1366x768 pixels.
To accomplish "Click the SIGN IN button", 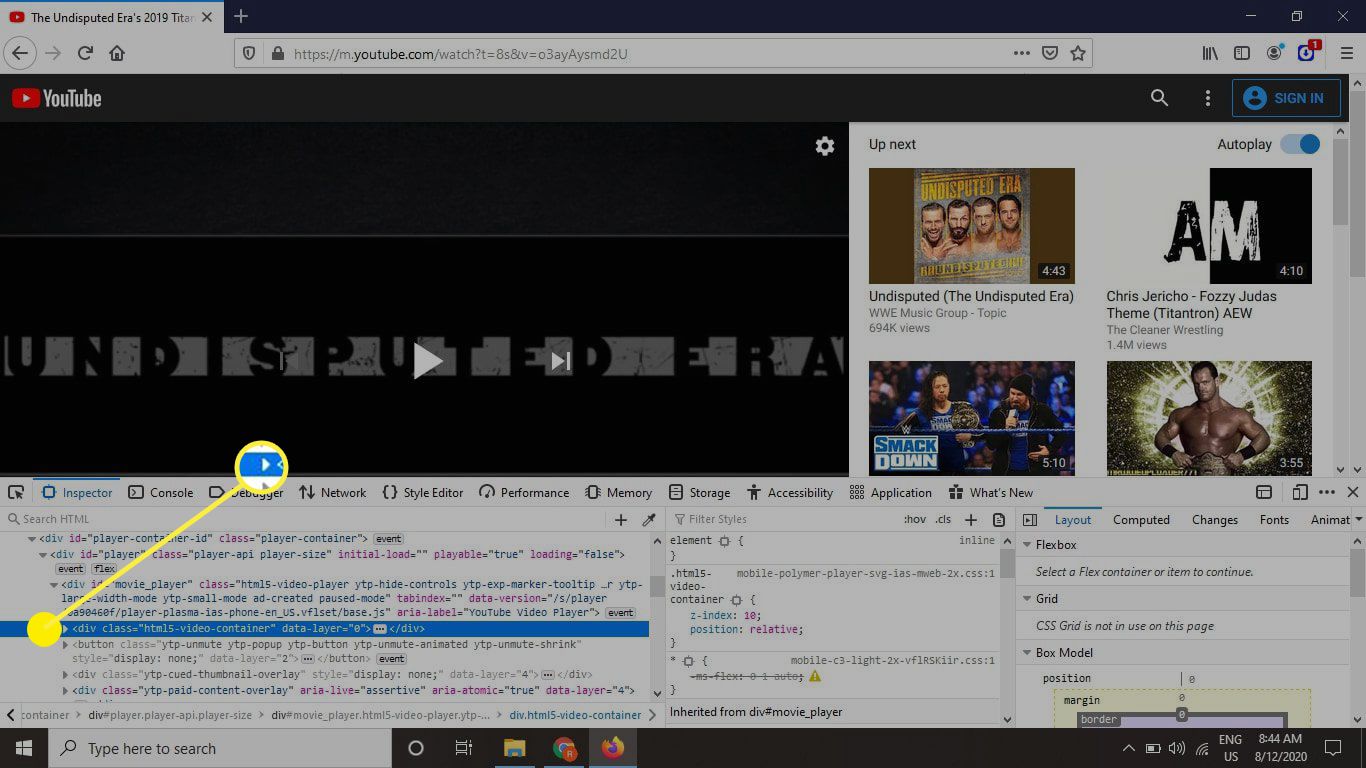I will (1286, 98).
